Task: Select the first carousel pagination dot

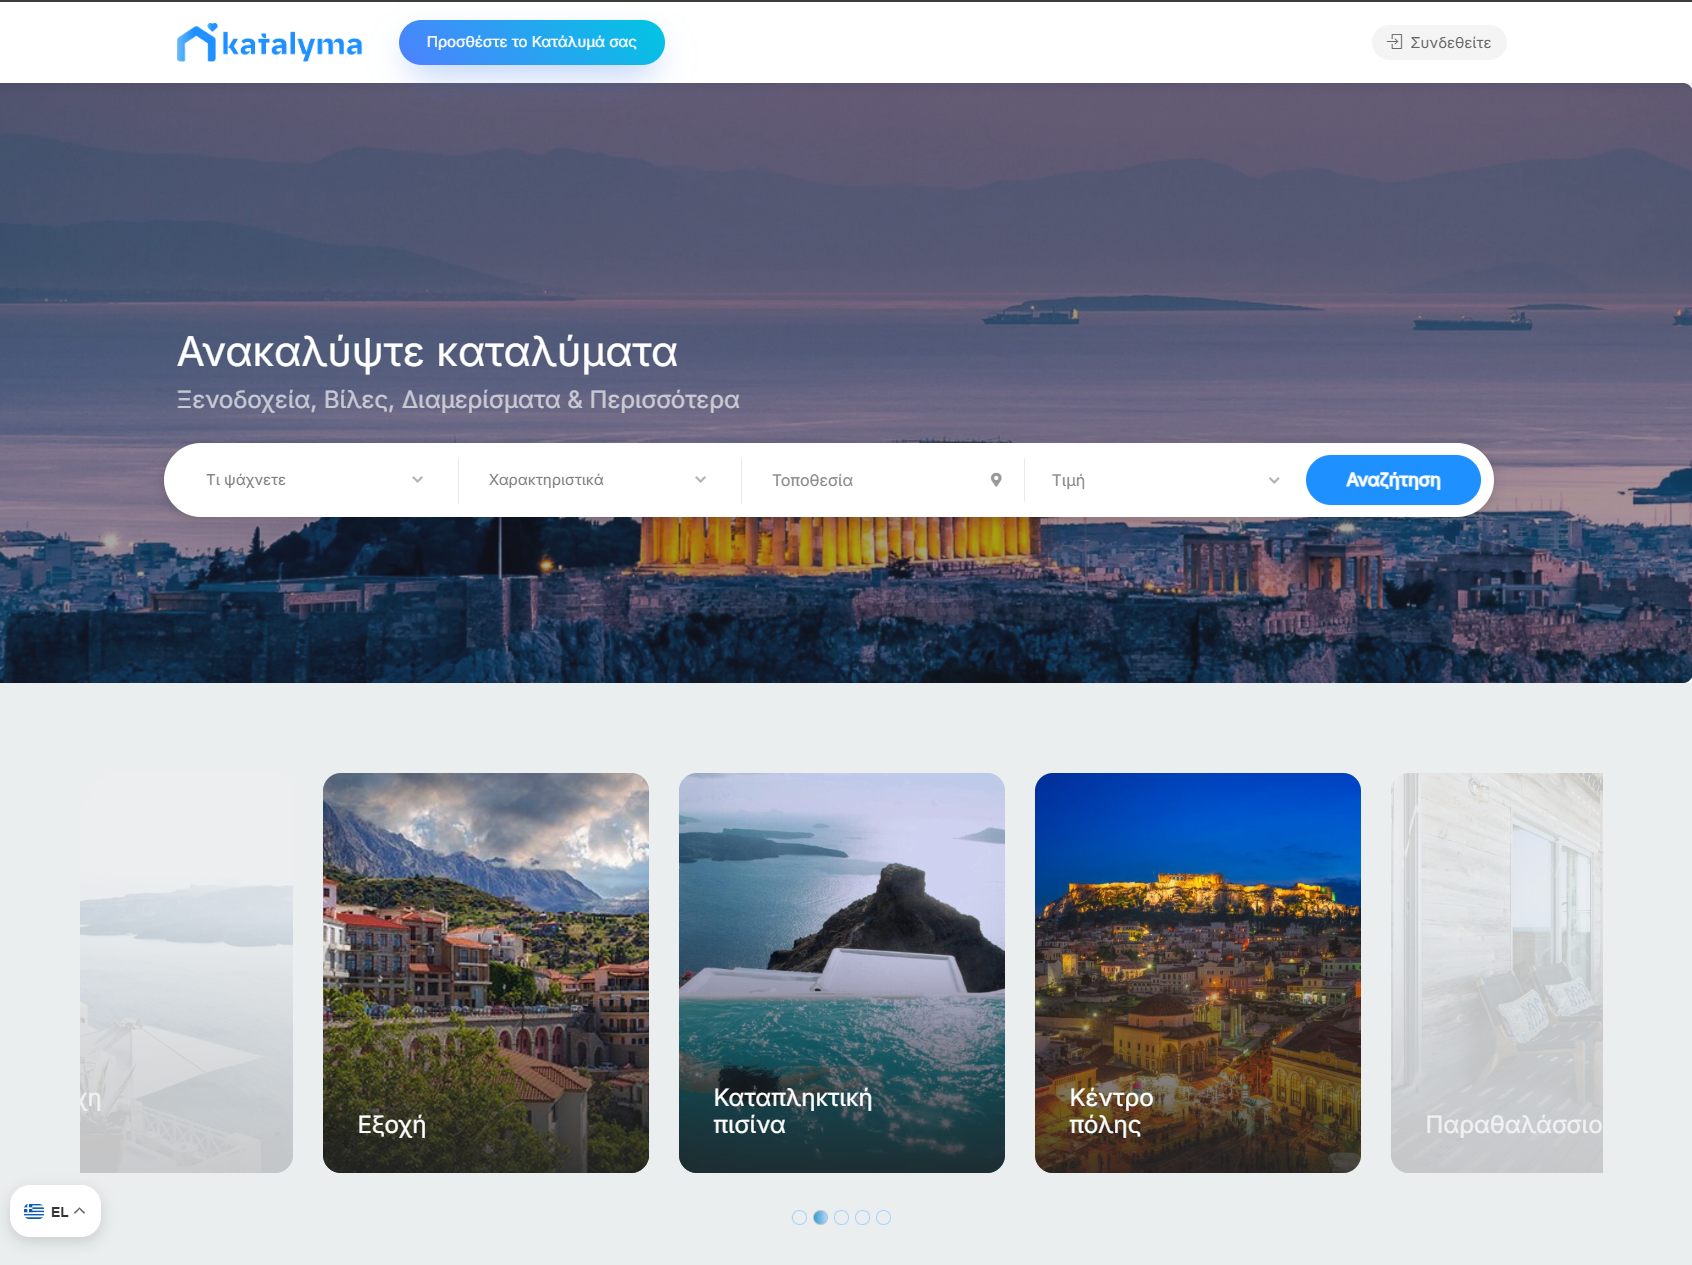Action: [x=800, y=1217]
